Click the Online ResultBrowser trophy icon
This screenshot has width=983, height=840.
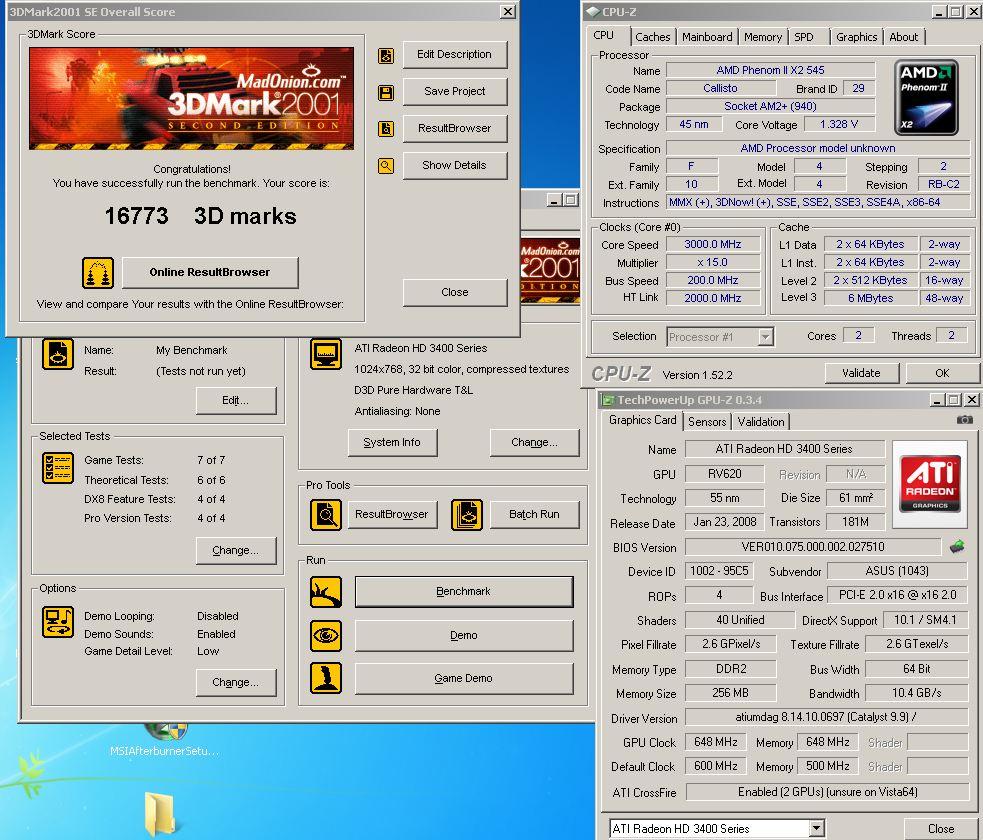pos(98,273)
